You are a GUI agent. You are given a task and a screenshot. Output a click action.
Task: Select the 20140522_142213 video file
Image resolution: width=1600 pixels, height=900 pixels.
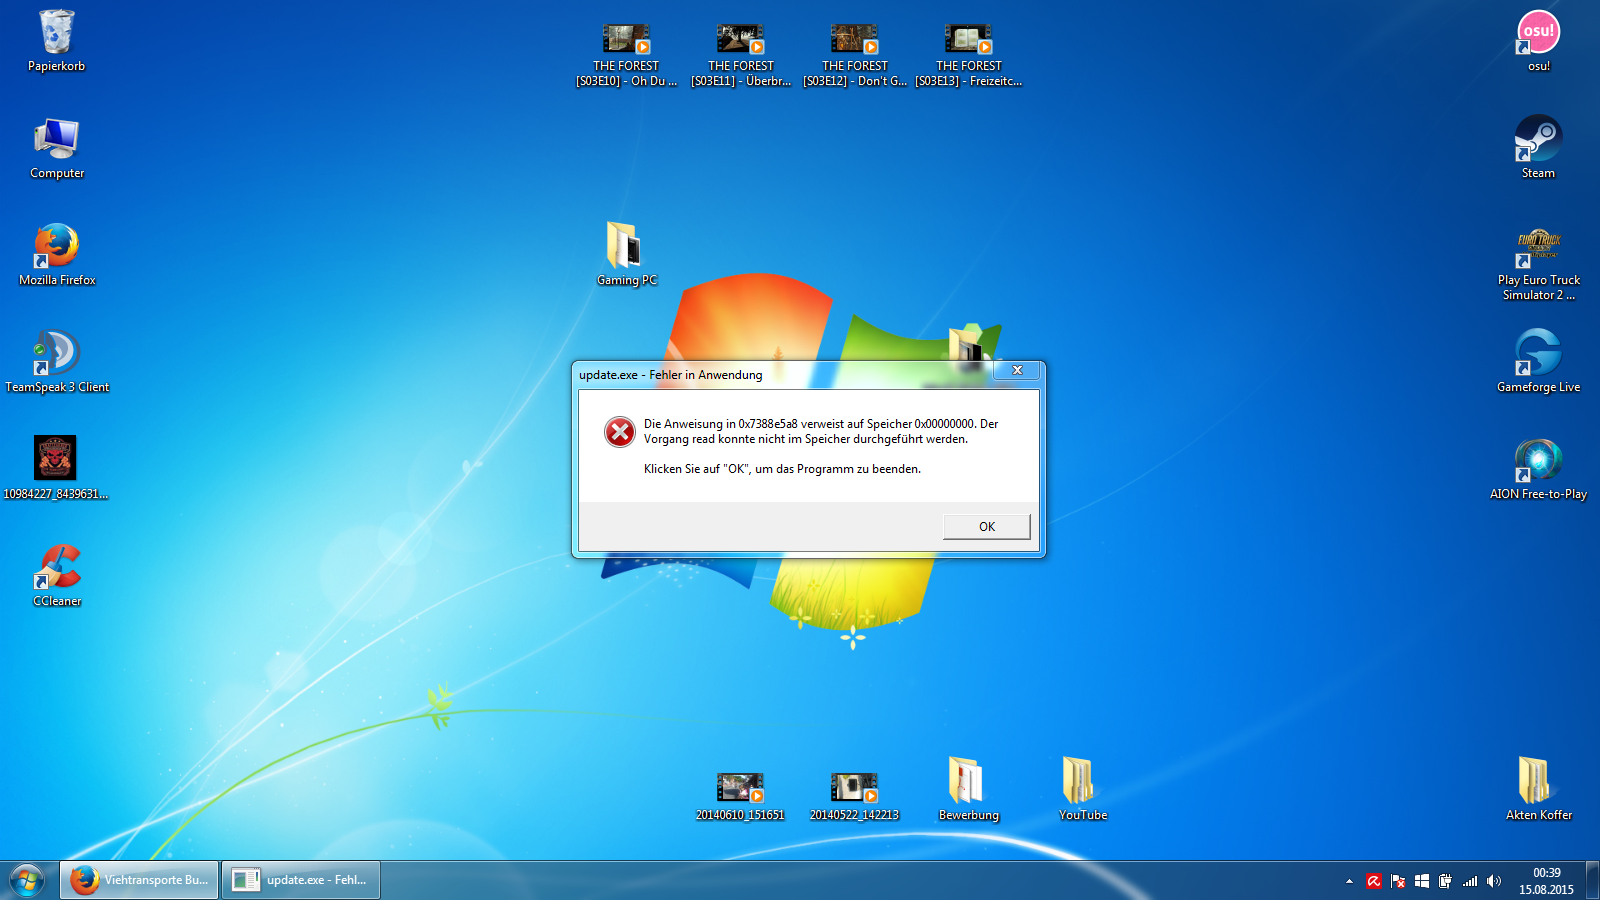click(x=854, y=797)
